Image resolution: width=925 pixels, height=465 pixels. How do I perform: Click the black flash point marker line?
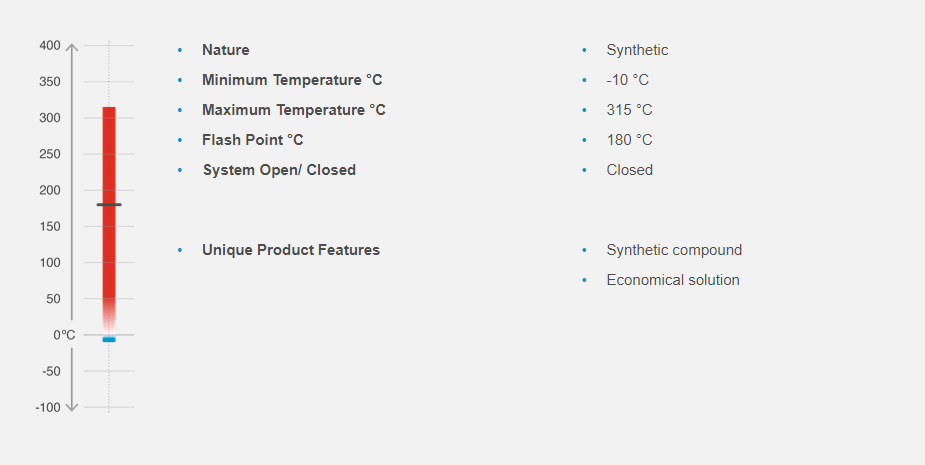click(109, 205)
